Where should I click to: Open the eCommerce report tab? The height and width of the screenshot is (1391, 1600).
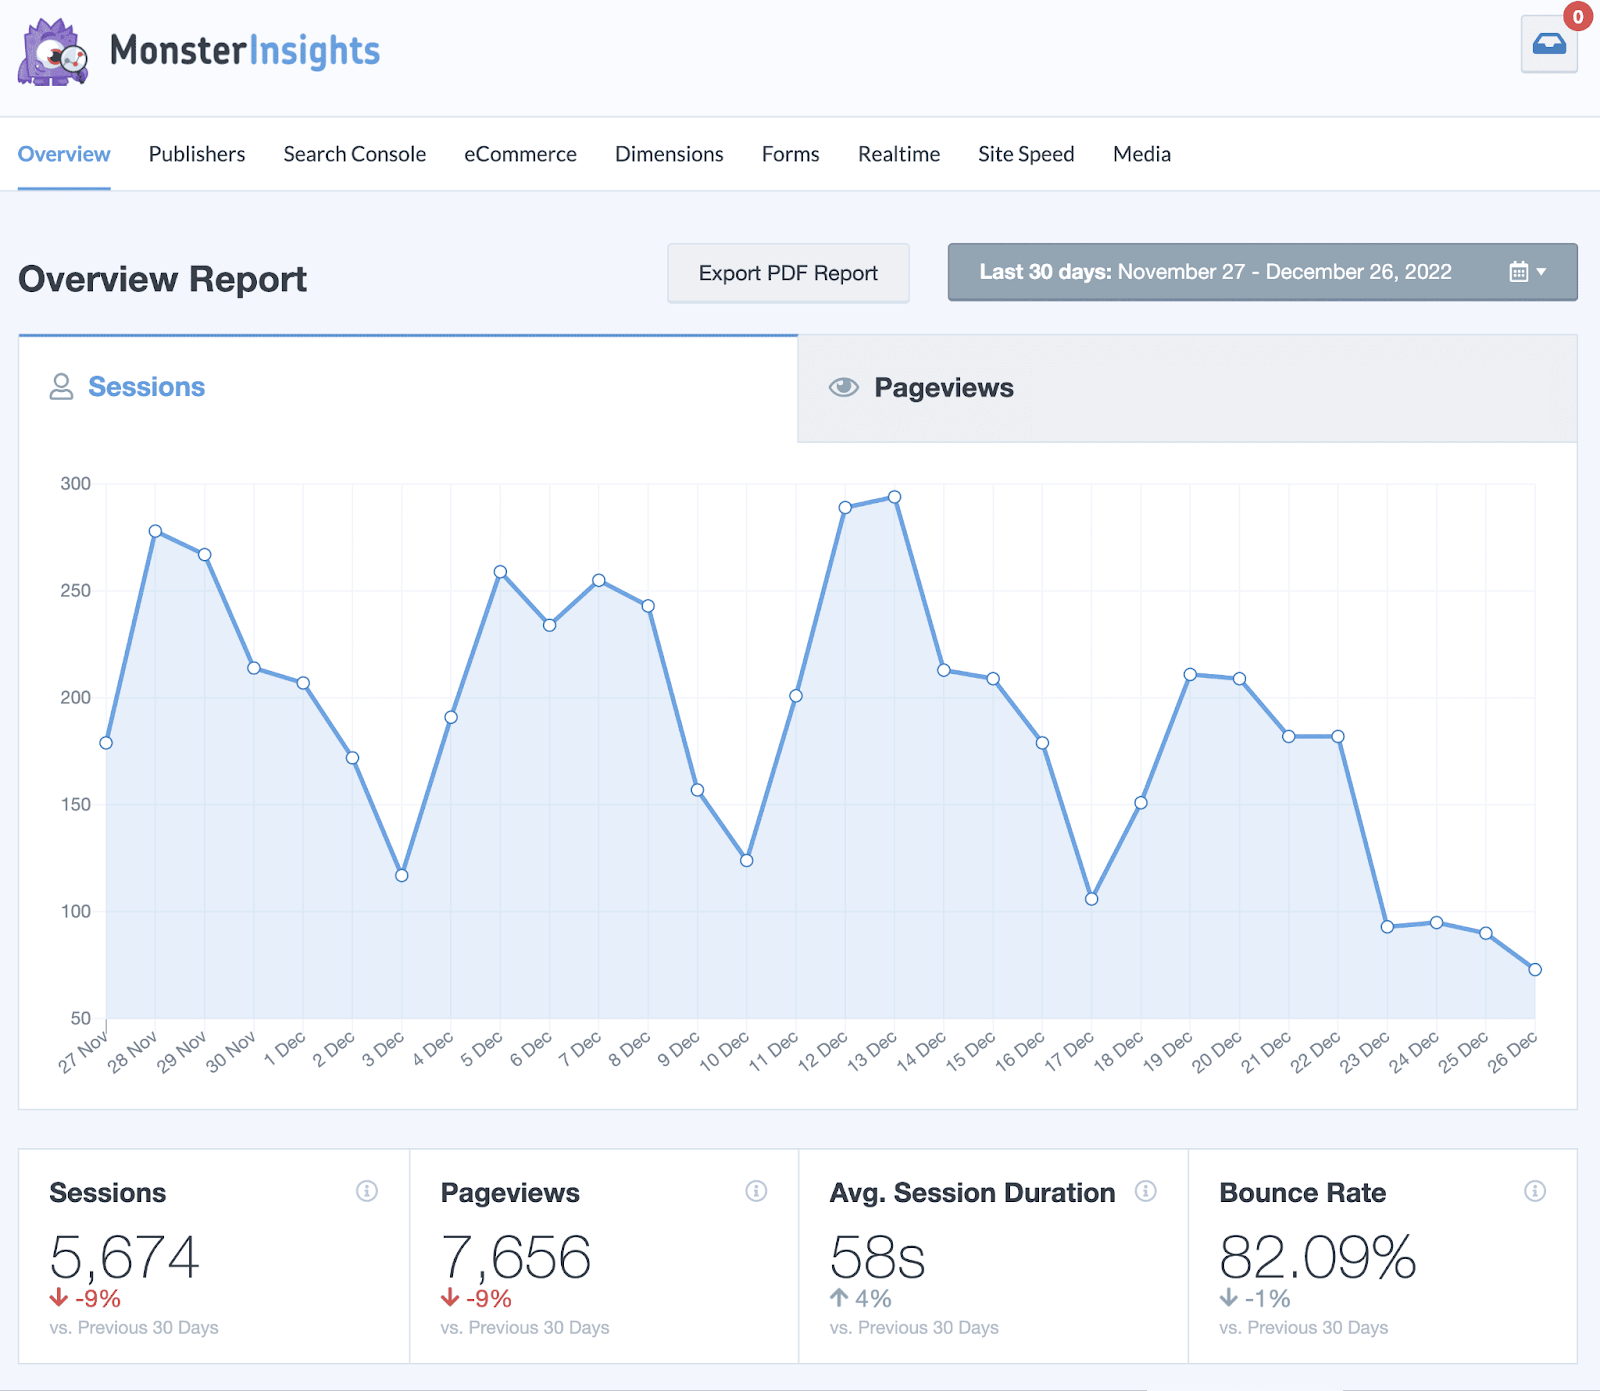[519, 154]
